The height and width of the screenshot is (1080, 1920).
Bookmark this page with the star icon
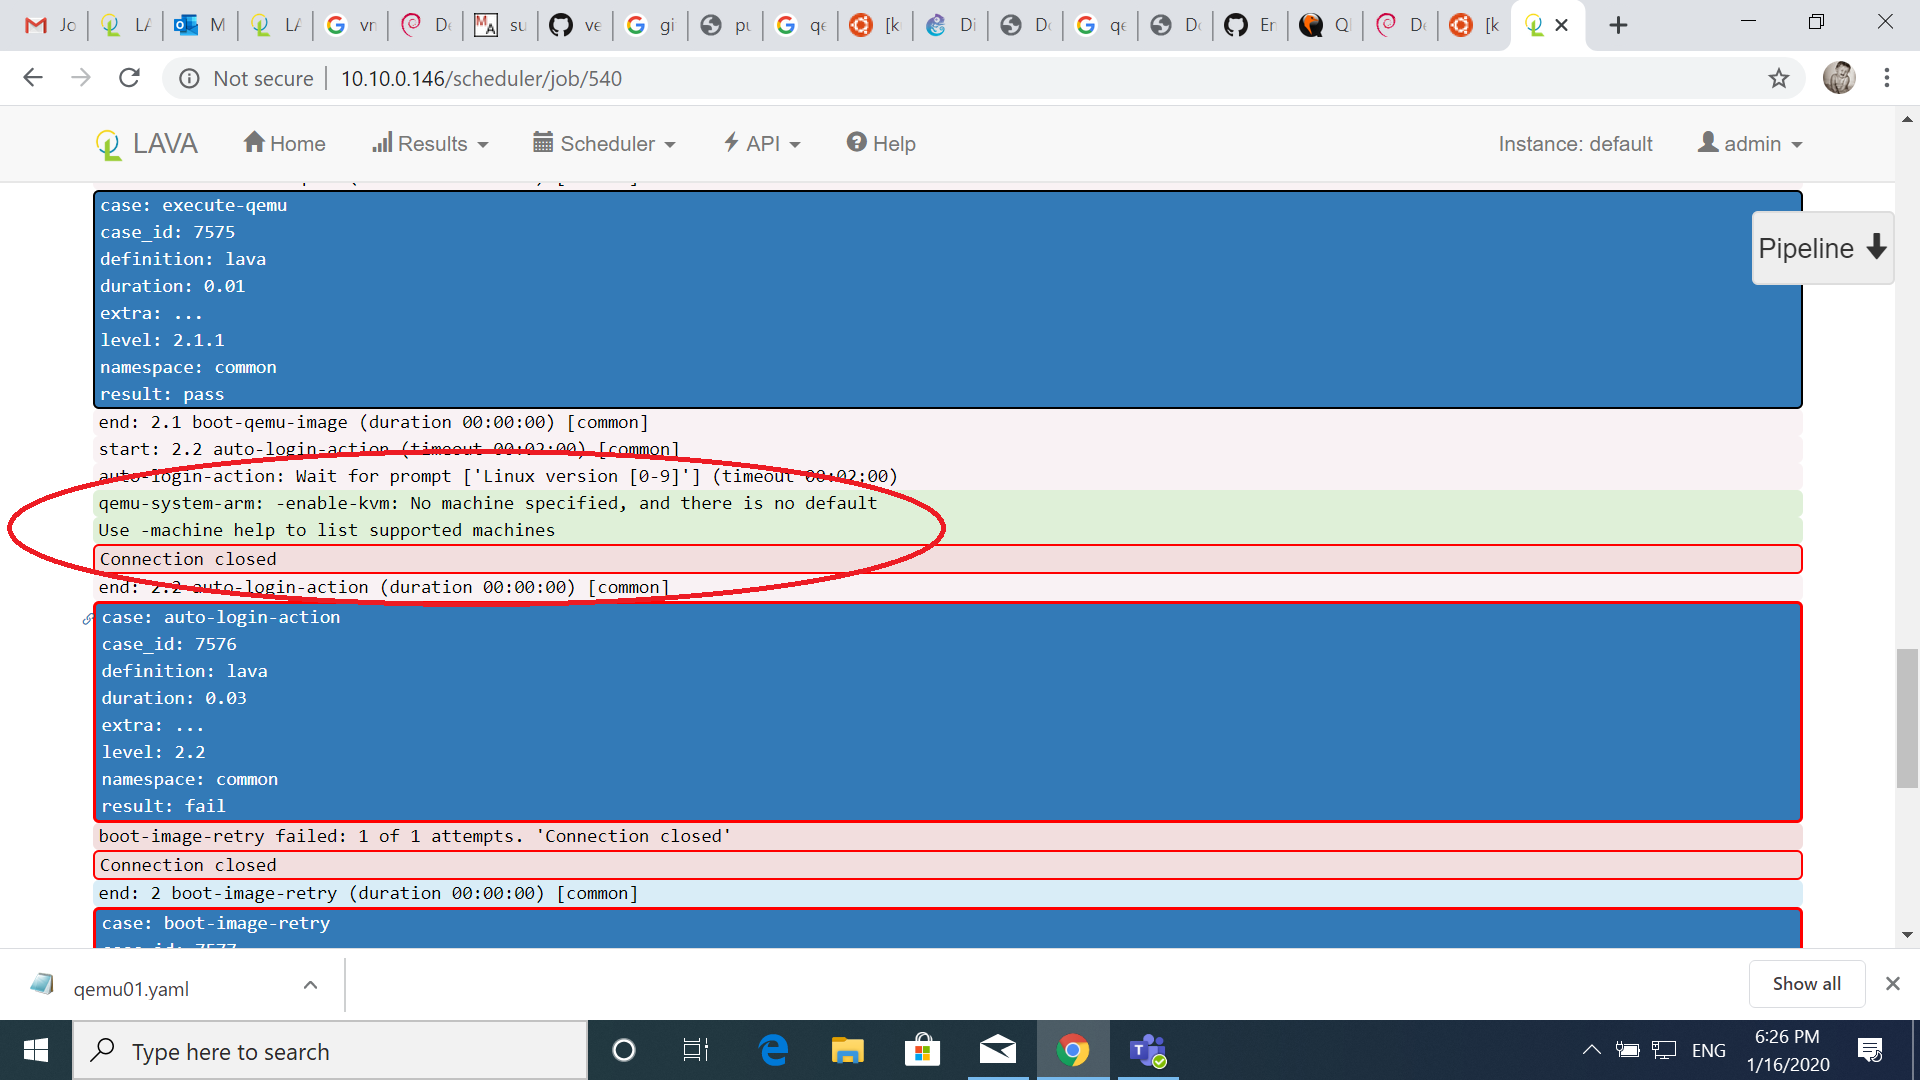[x=1778, y=79]
